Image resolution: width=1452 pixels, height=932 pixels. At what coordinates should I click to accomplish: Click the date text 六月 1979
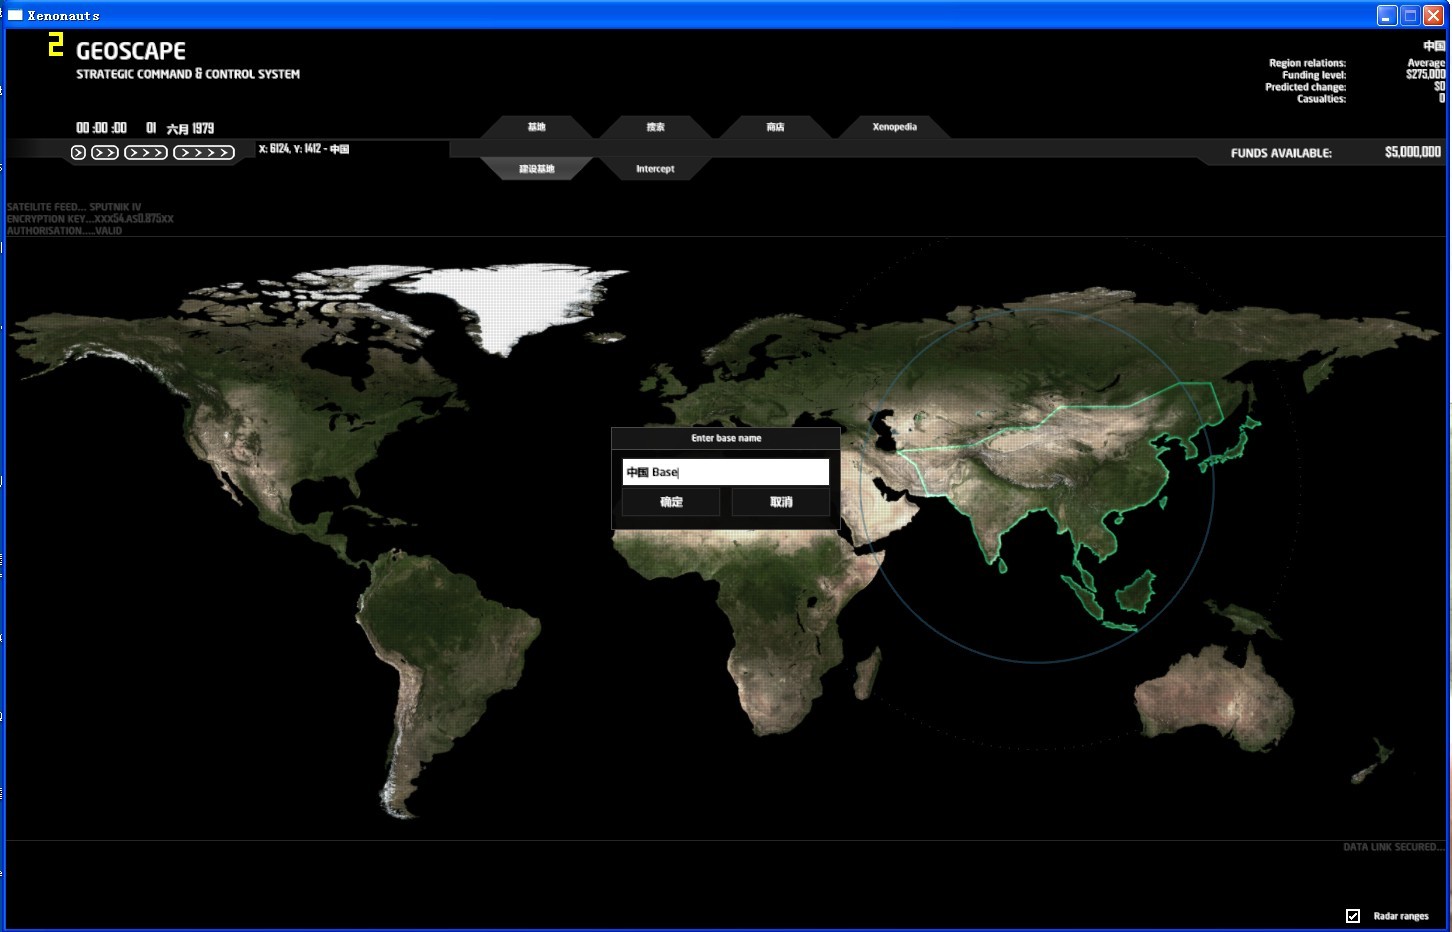click(x=190, y=128)
